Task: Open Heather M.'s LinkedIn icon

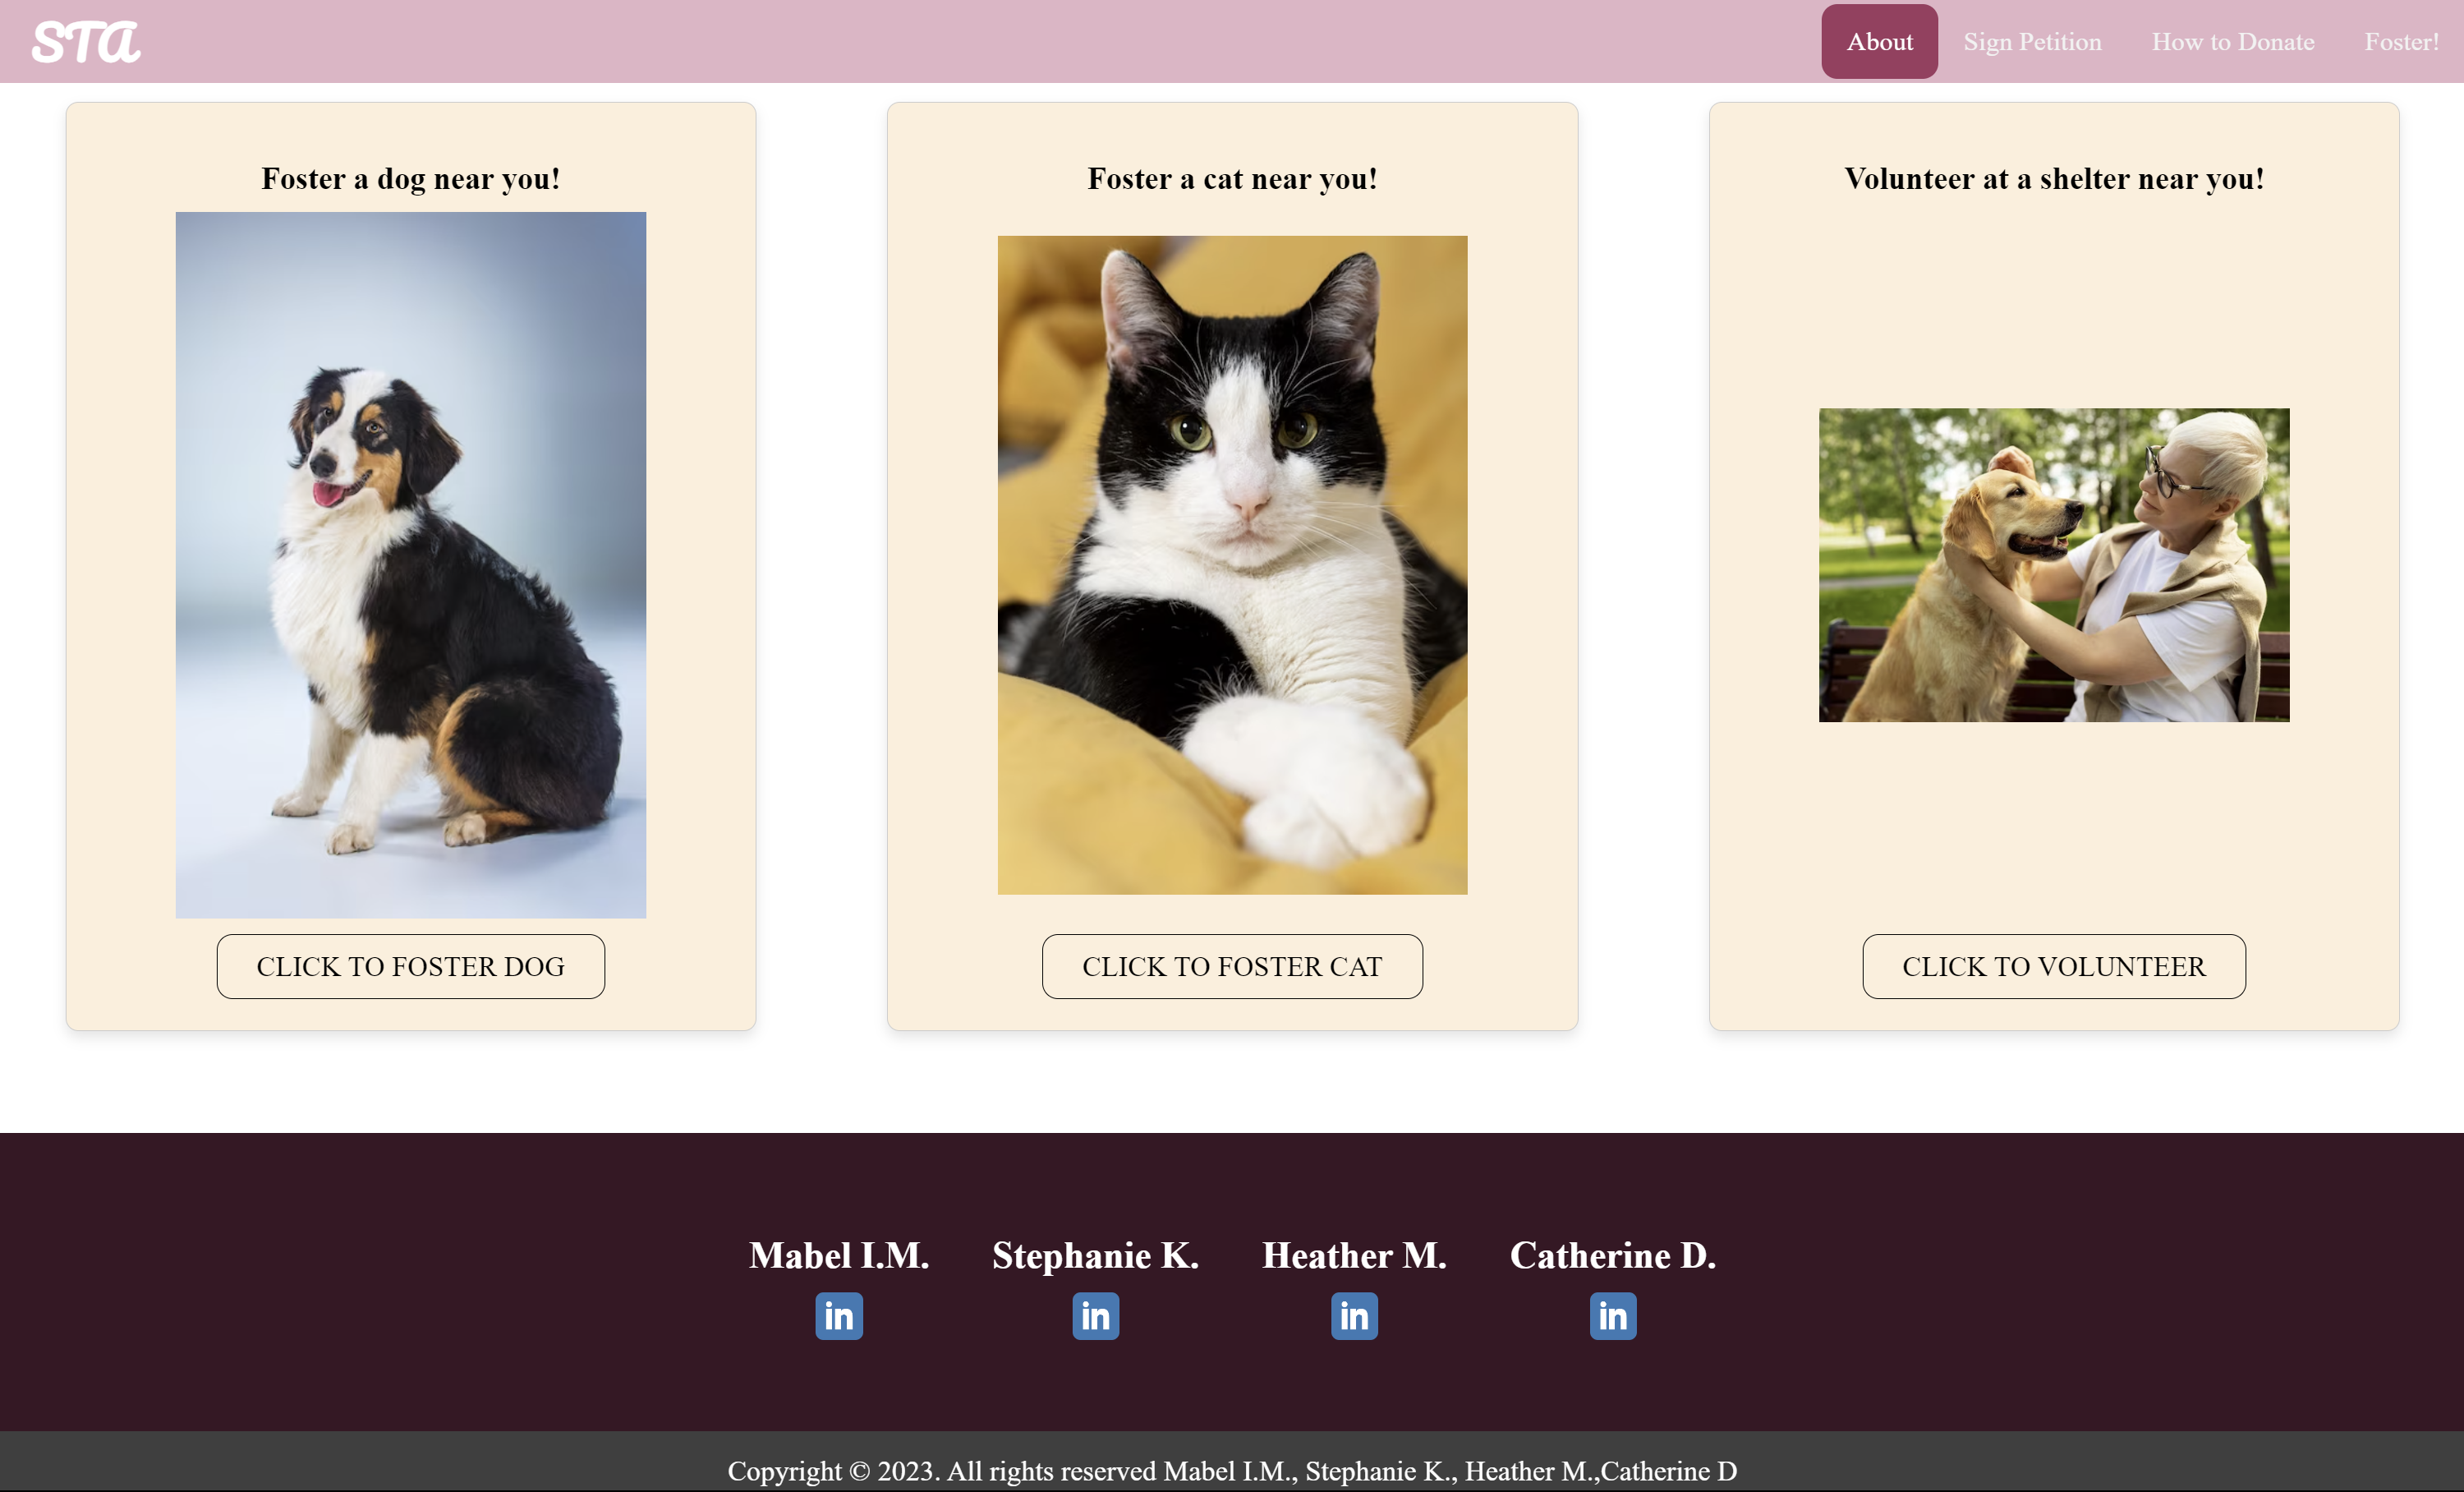Action: (x=1354, y=1316)
